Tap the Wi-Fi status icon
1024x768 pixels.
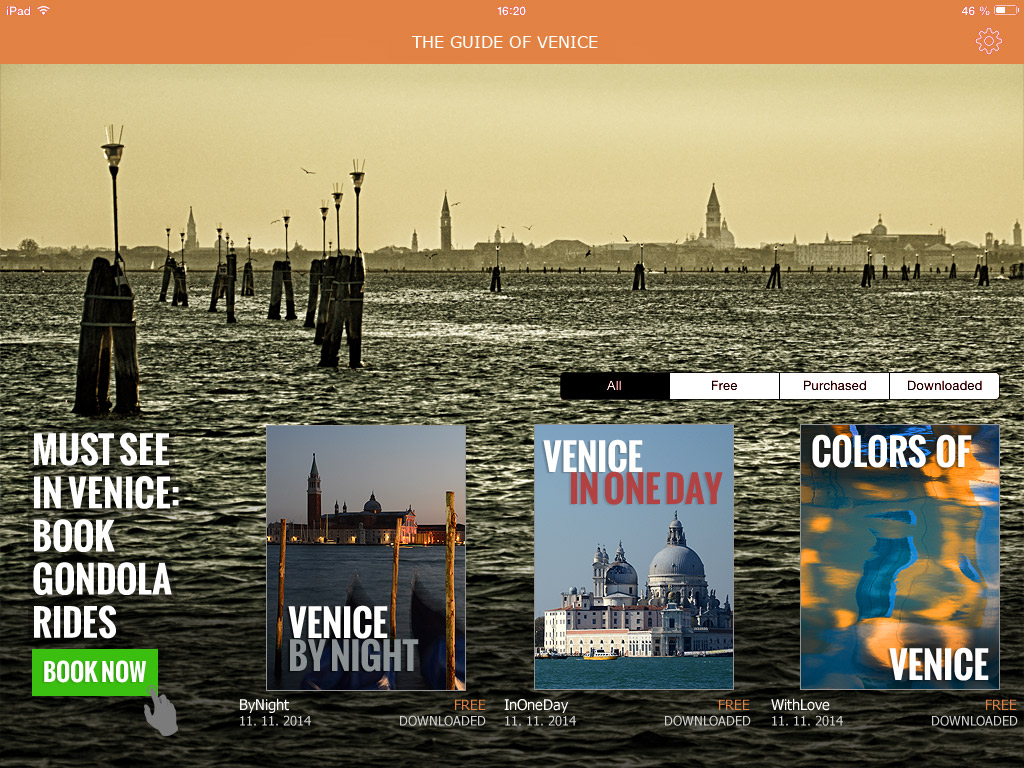(x=44, y=11)
